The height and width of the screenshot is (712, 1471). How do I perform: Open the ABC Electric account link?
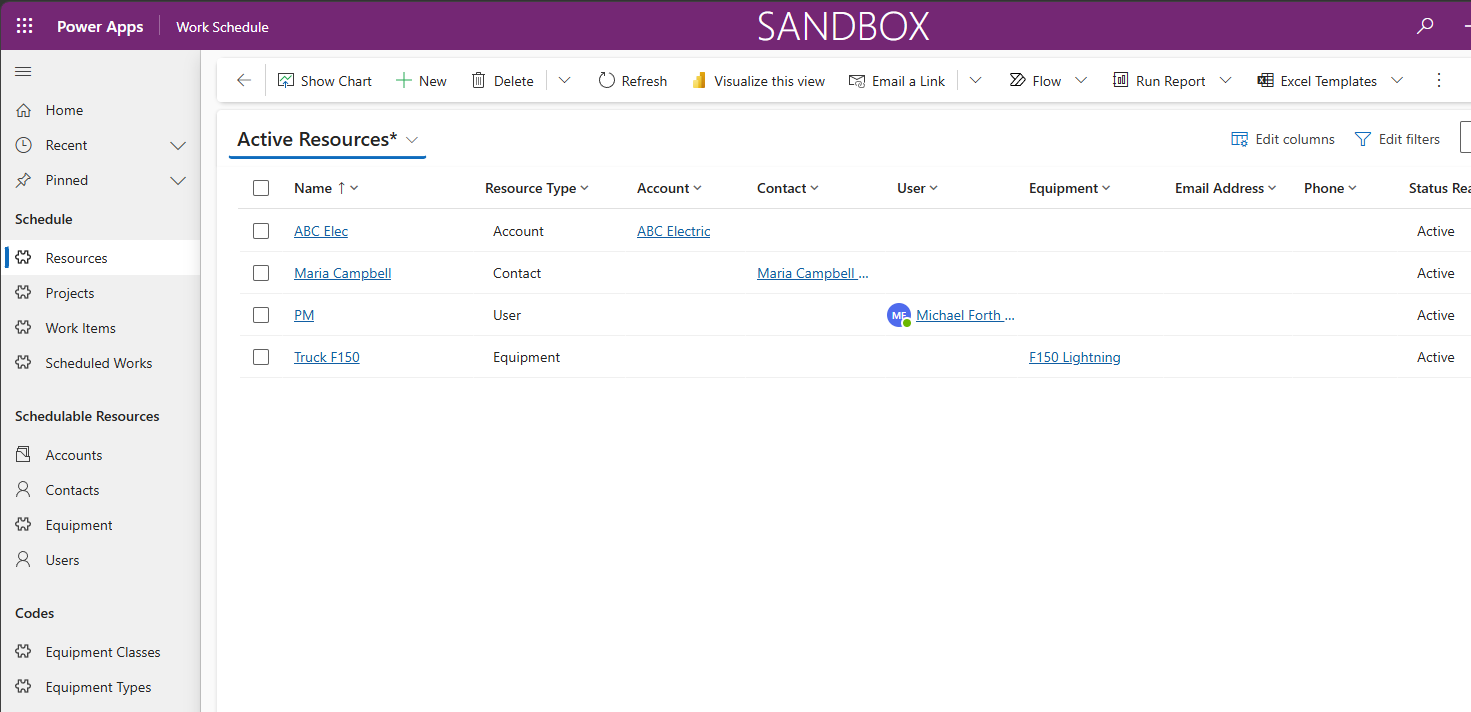[674, 231]
